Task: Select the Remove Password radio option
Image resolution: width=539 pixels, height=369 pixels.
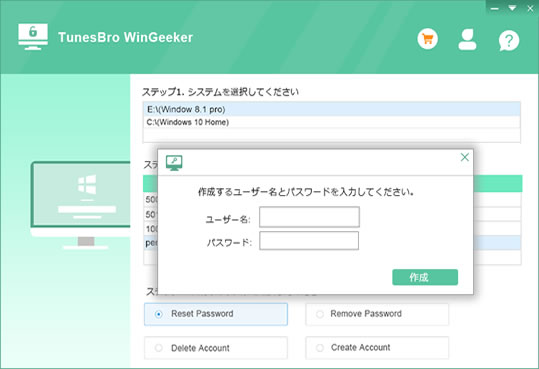Action: [x=377, y=314]
